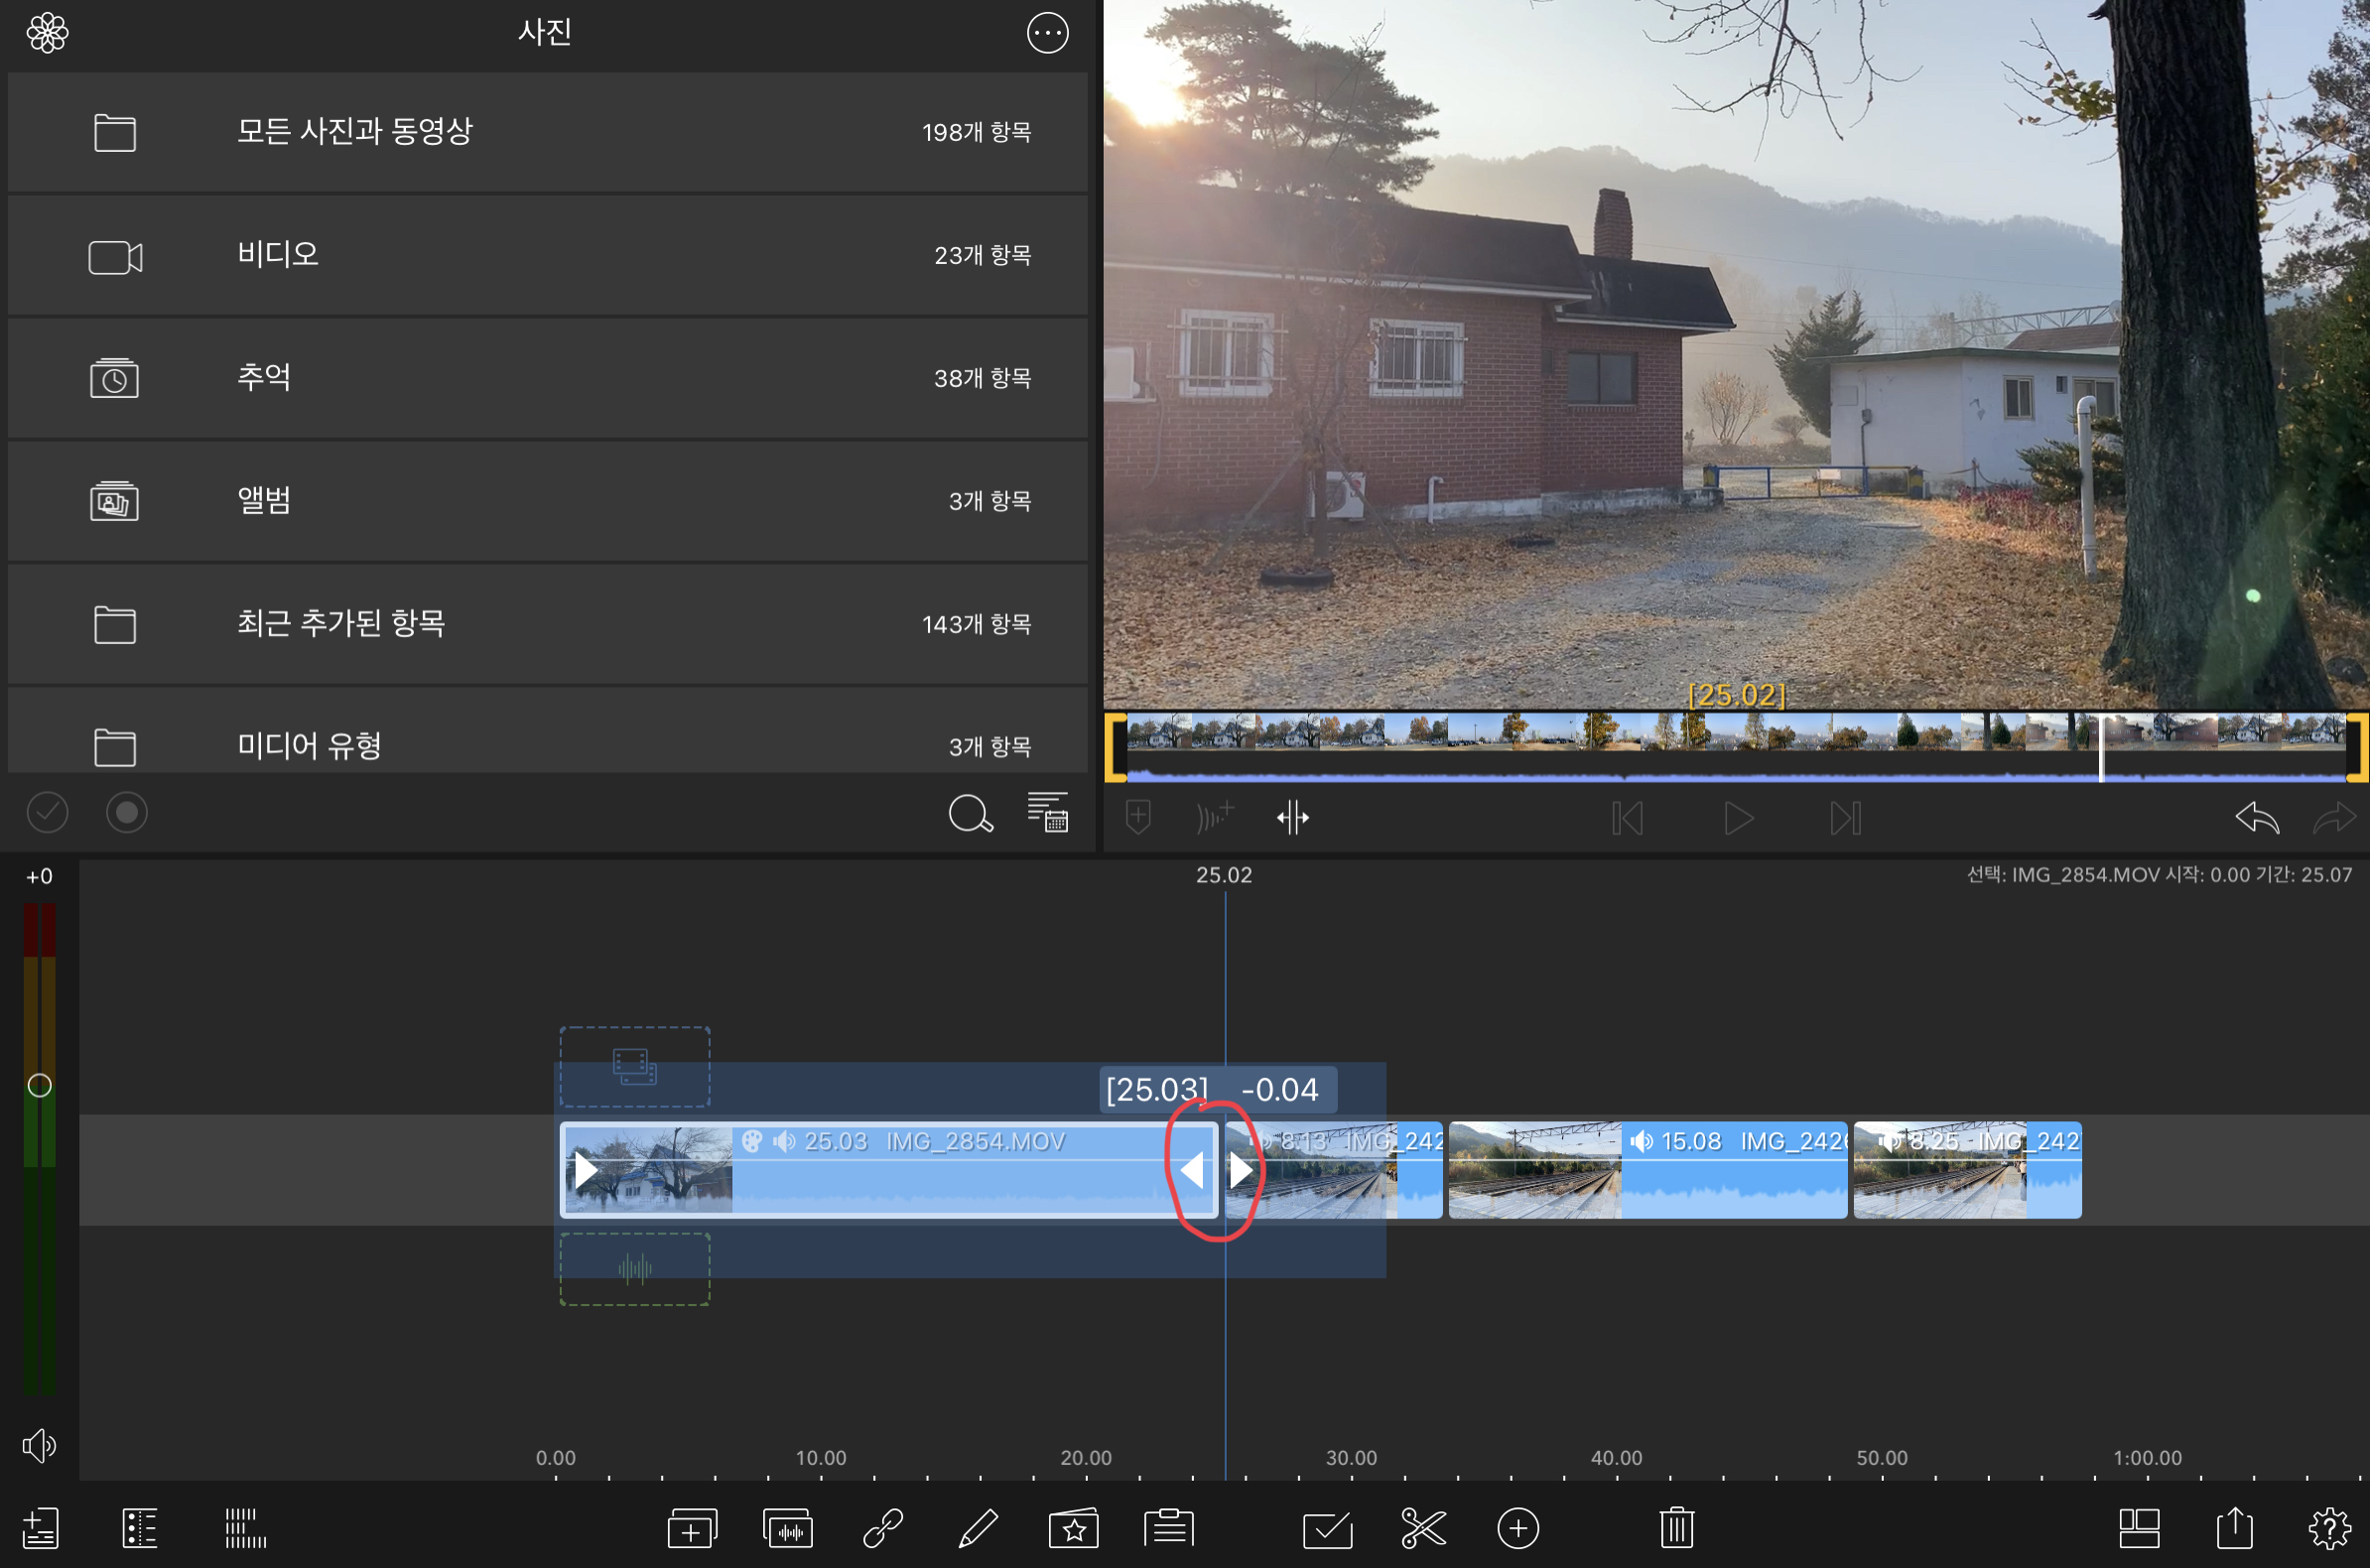Click the trash delete icon
Screen dimensions: 2370x1568
point(1676,1528)
